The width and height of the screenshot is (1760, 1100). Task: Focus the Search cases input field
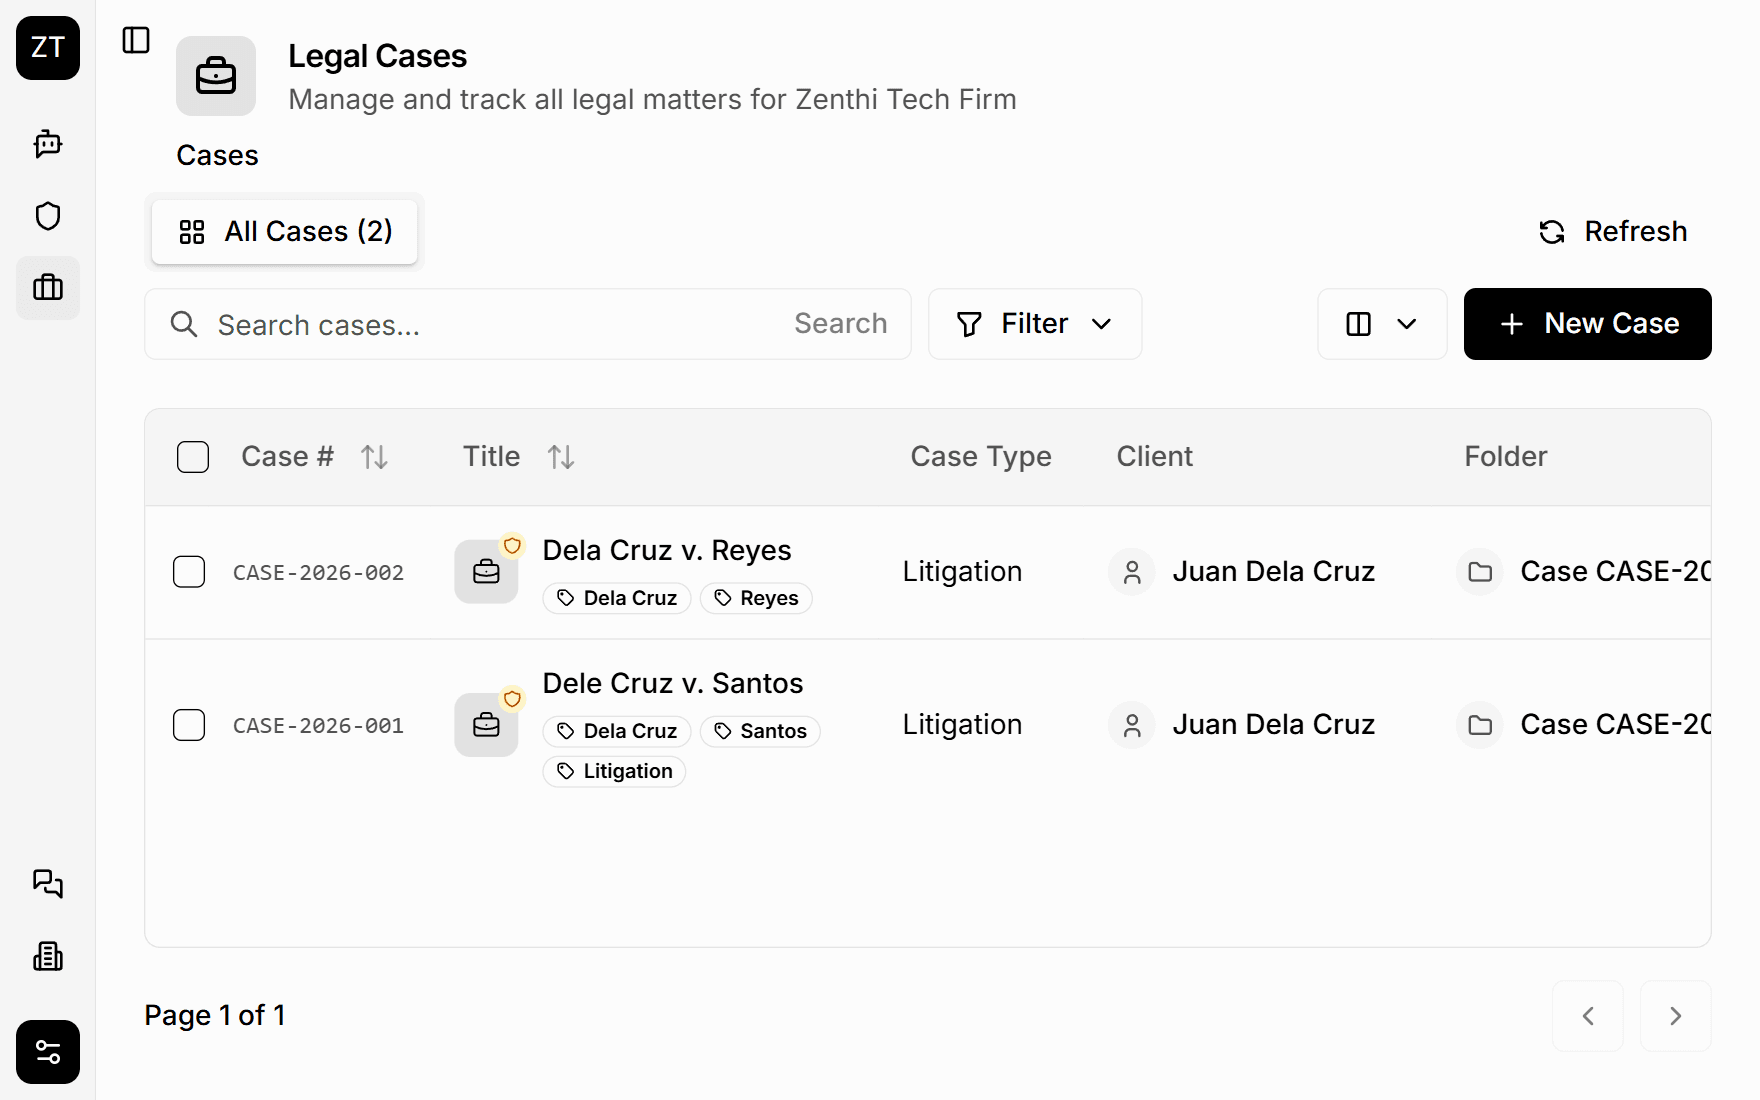pos(490,324)
